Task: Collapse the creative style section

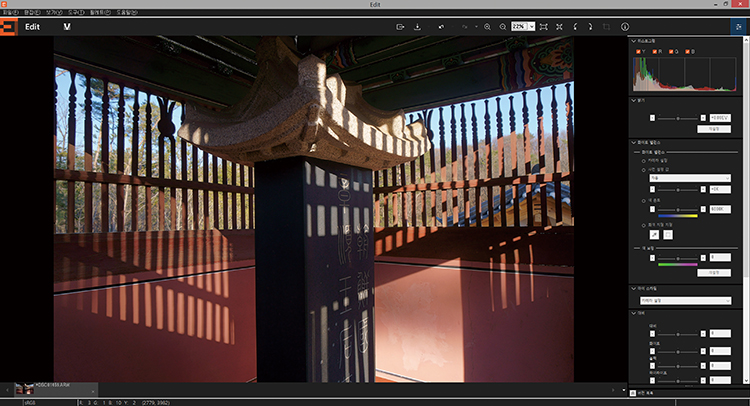Action: tap(633, 288)
